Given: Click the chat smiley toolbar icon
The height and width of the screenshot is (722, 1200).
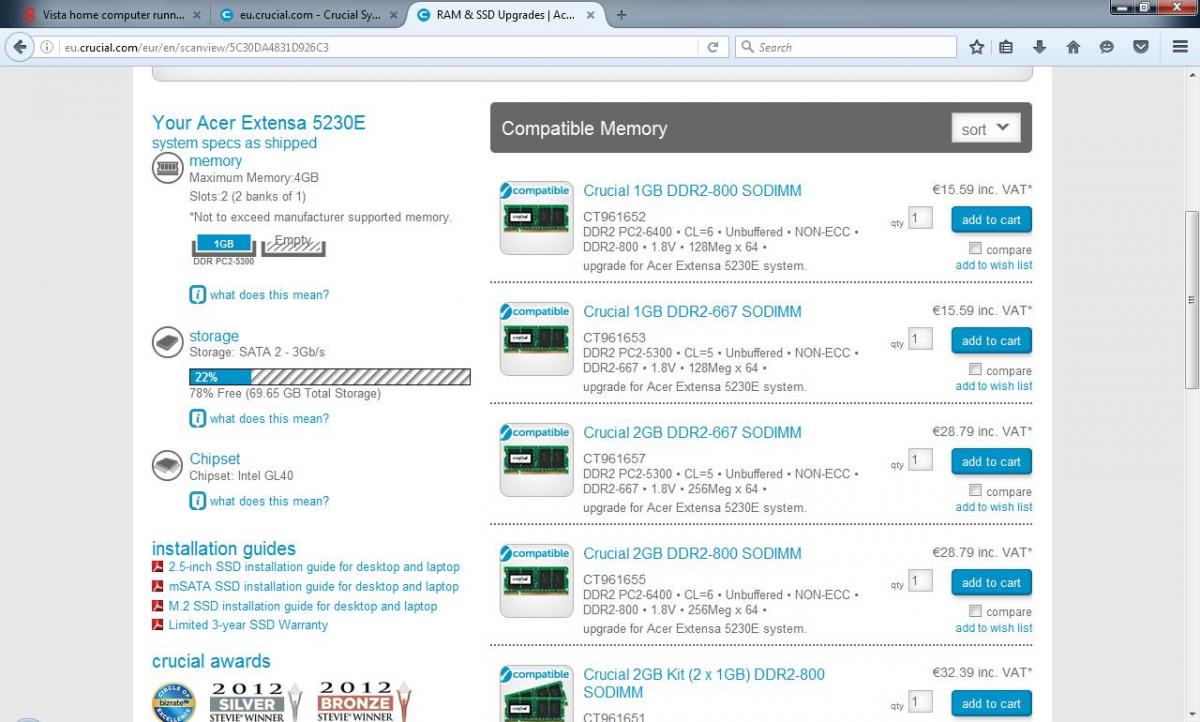Looking at the screenshot, I should tap(1107, 47).
